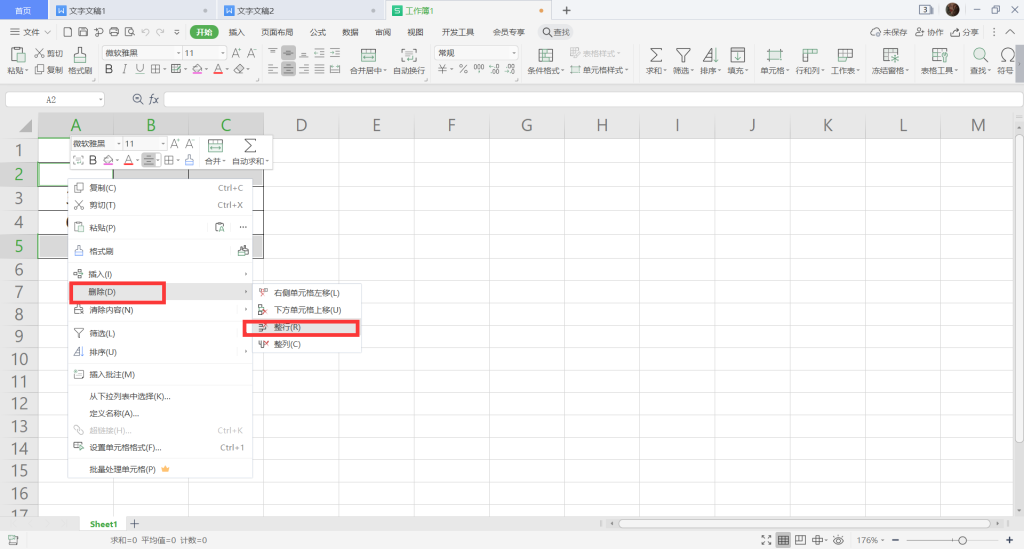Click the new tab plus button
Screen dimensions: 1024x549
pyautogui.click(x=566, y=10)
